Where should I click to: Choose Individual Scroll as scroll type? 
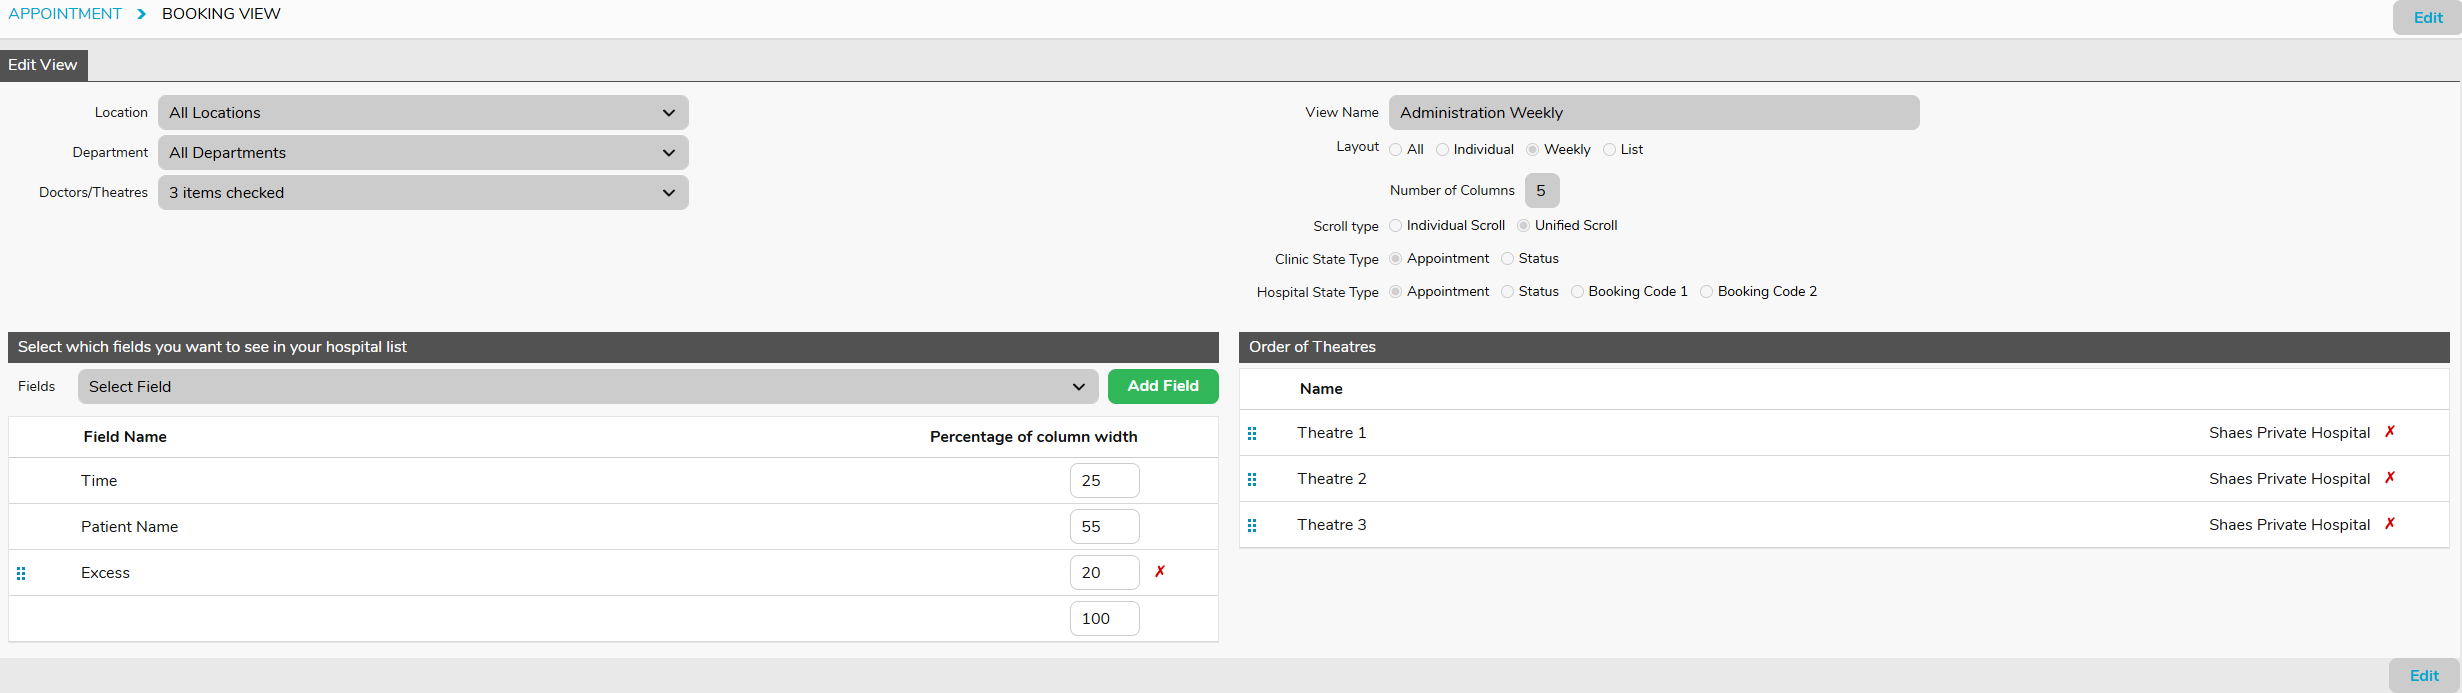[1396, 226]
